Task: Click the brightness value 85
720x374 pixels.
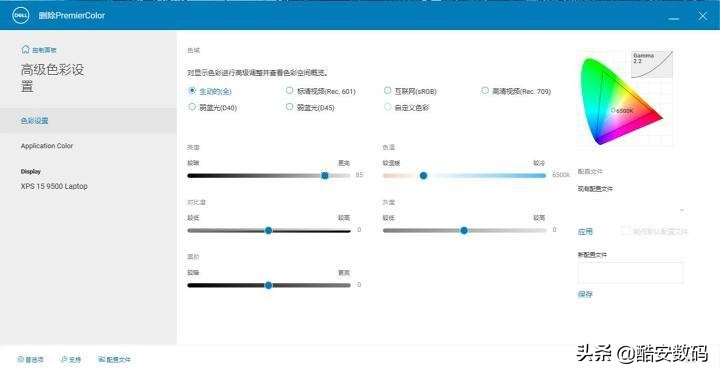Action: click(x=359, y=175)
